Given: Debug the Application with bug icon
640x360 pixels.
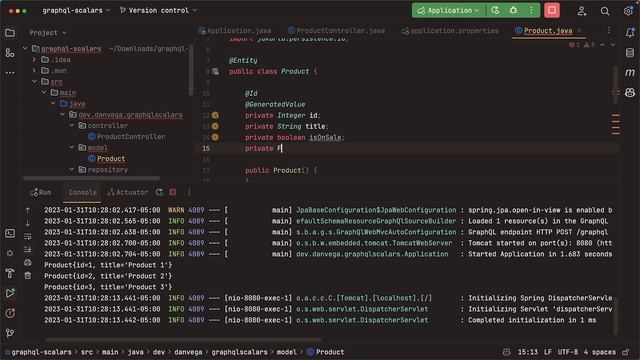Looking at the screenshot, I should pyautogui.click(x=513, y=11).
